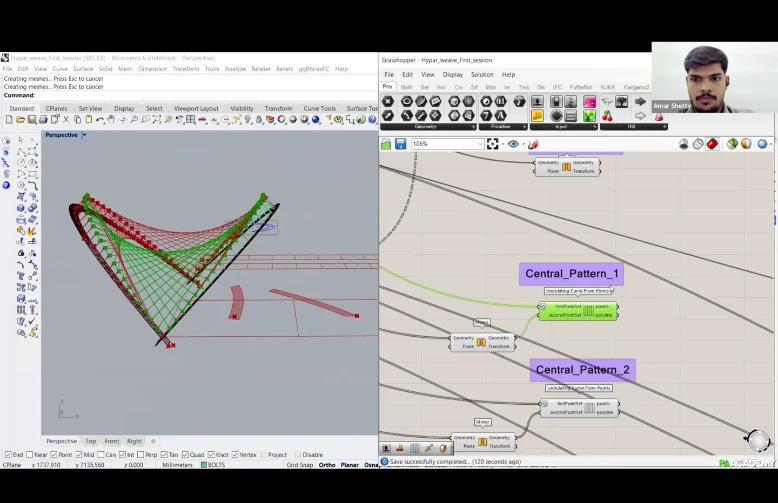
Task: Click the eye preview icon in Grasshopper toolbar
Action: coord(514,144)
